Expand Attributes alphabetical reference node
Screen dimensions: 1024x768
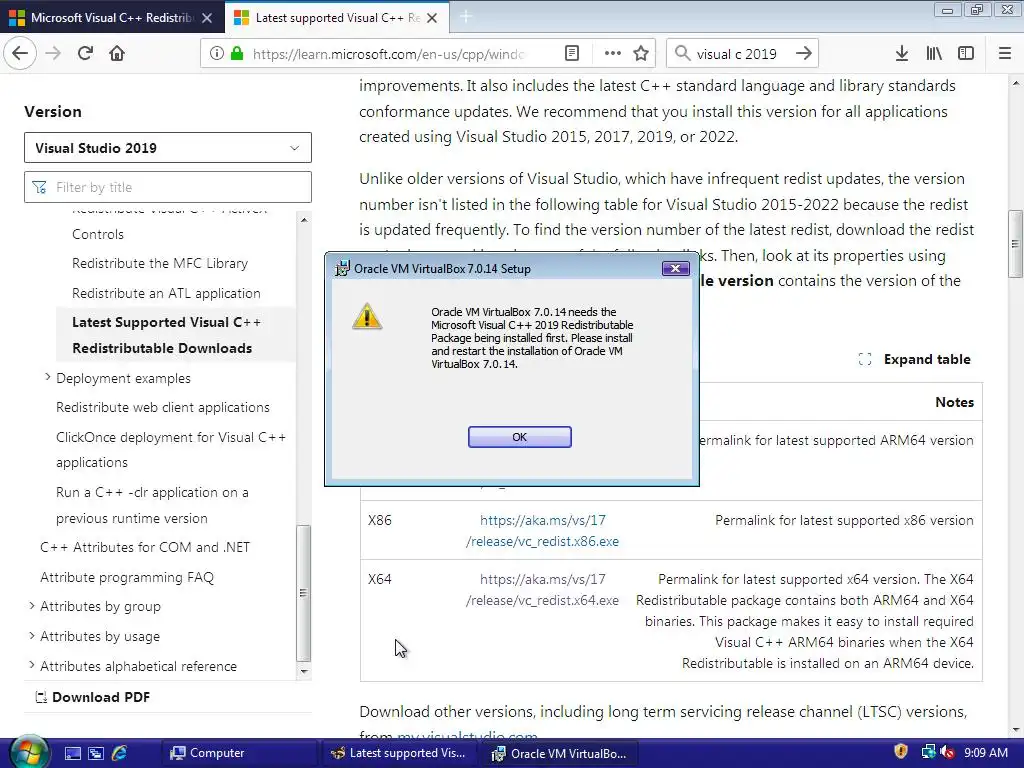click(31, 665)
